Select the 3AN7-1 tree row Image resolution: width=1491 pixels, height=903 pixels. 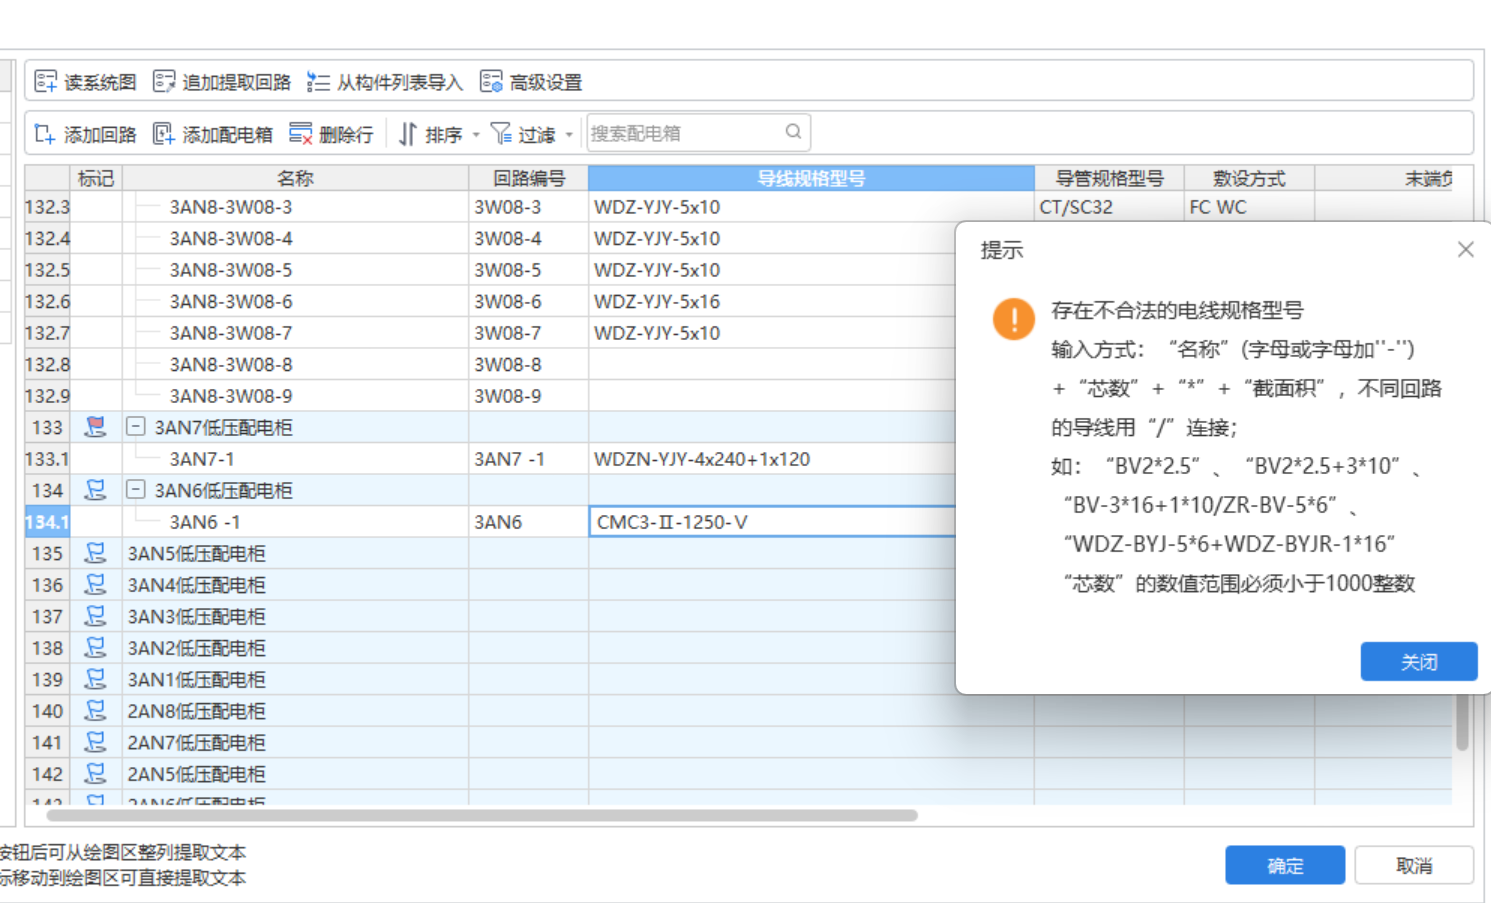pyautogui.click(x=295, y=459)
